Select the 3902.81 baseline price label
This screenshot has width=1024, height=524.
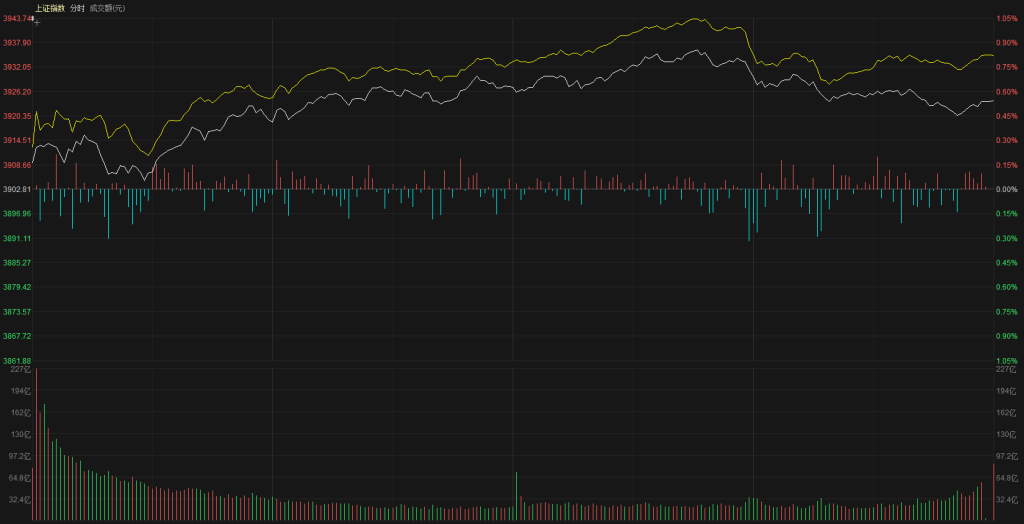point(17,189)
